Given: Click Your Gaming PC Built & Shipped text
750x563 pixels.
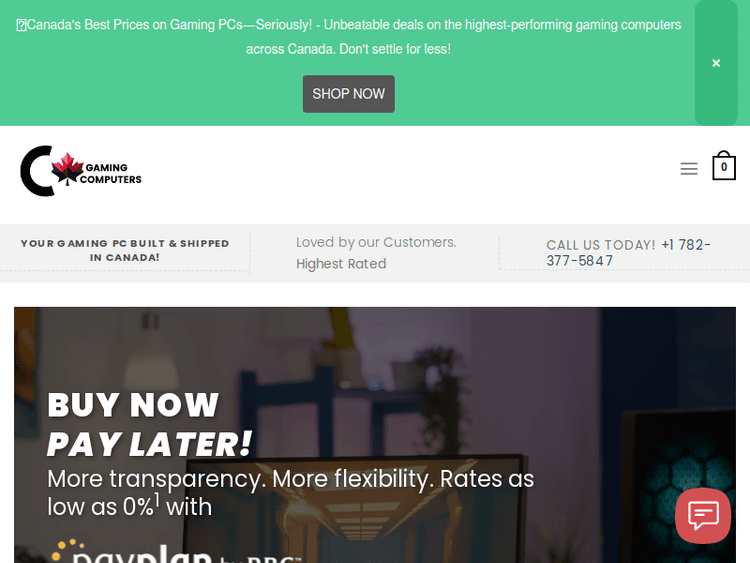Looking at the screenshot, I should pyautogui.click(x=125, y=250).
